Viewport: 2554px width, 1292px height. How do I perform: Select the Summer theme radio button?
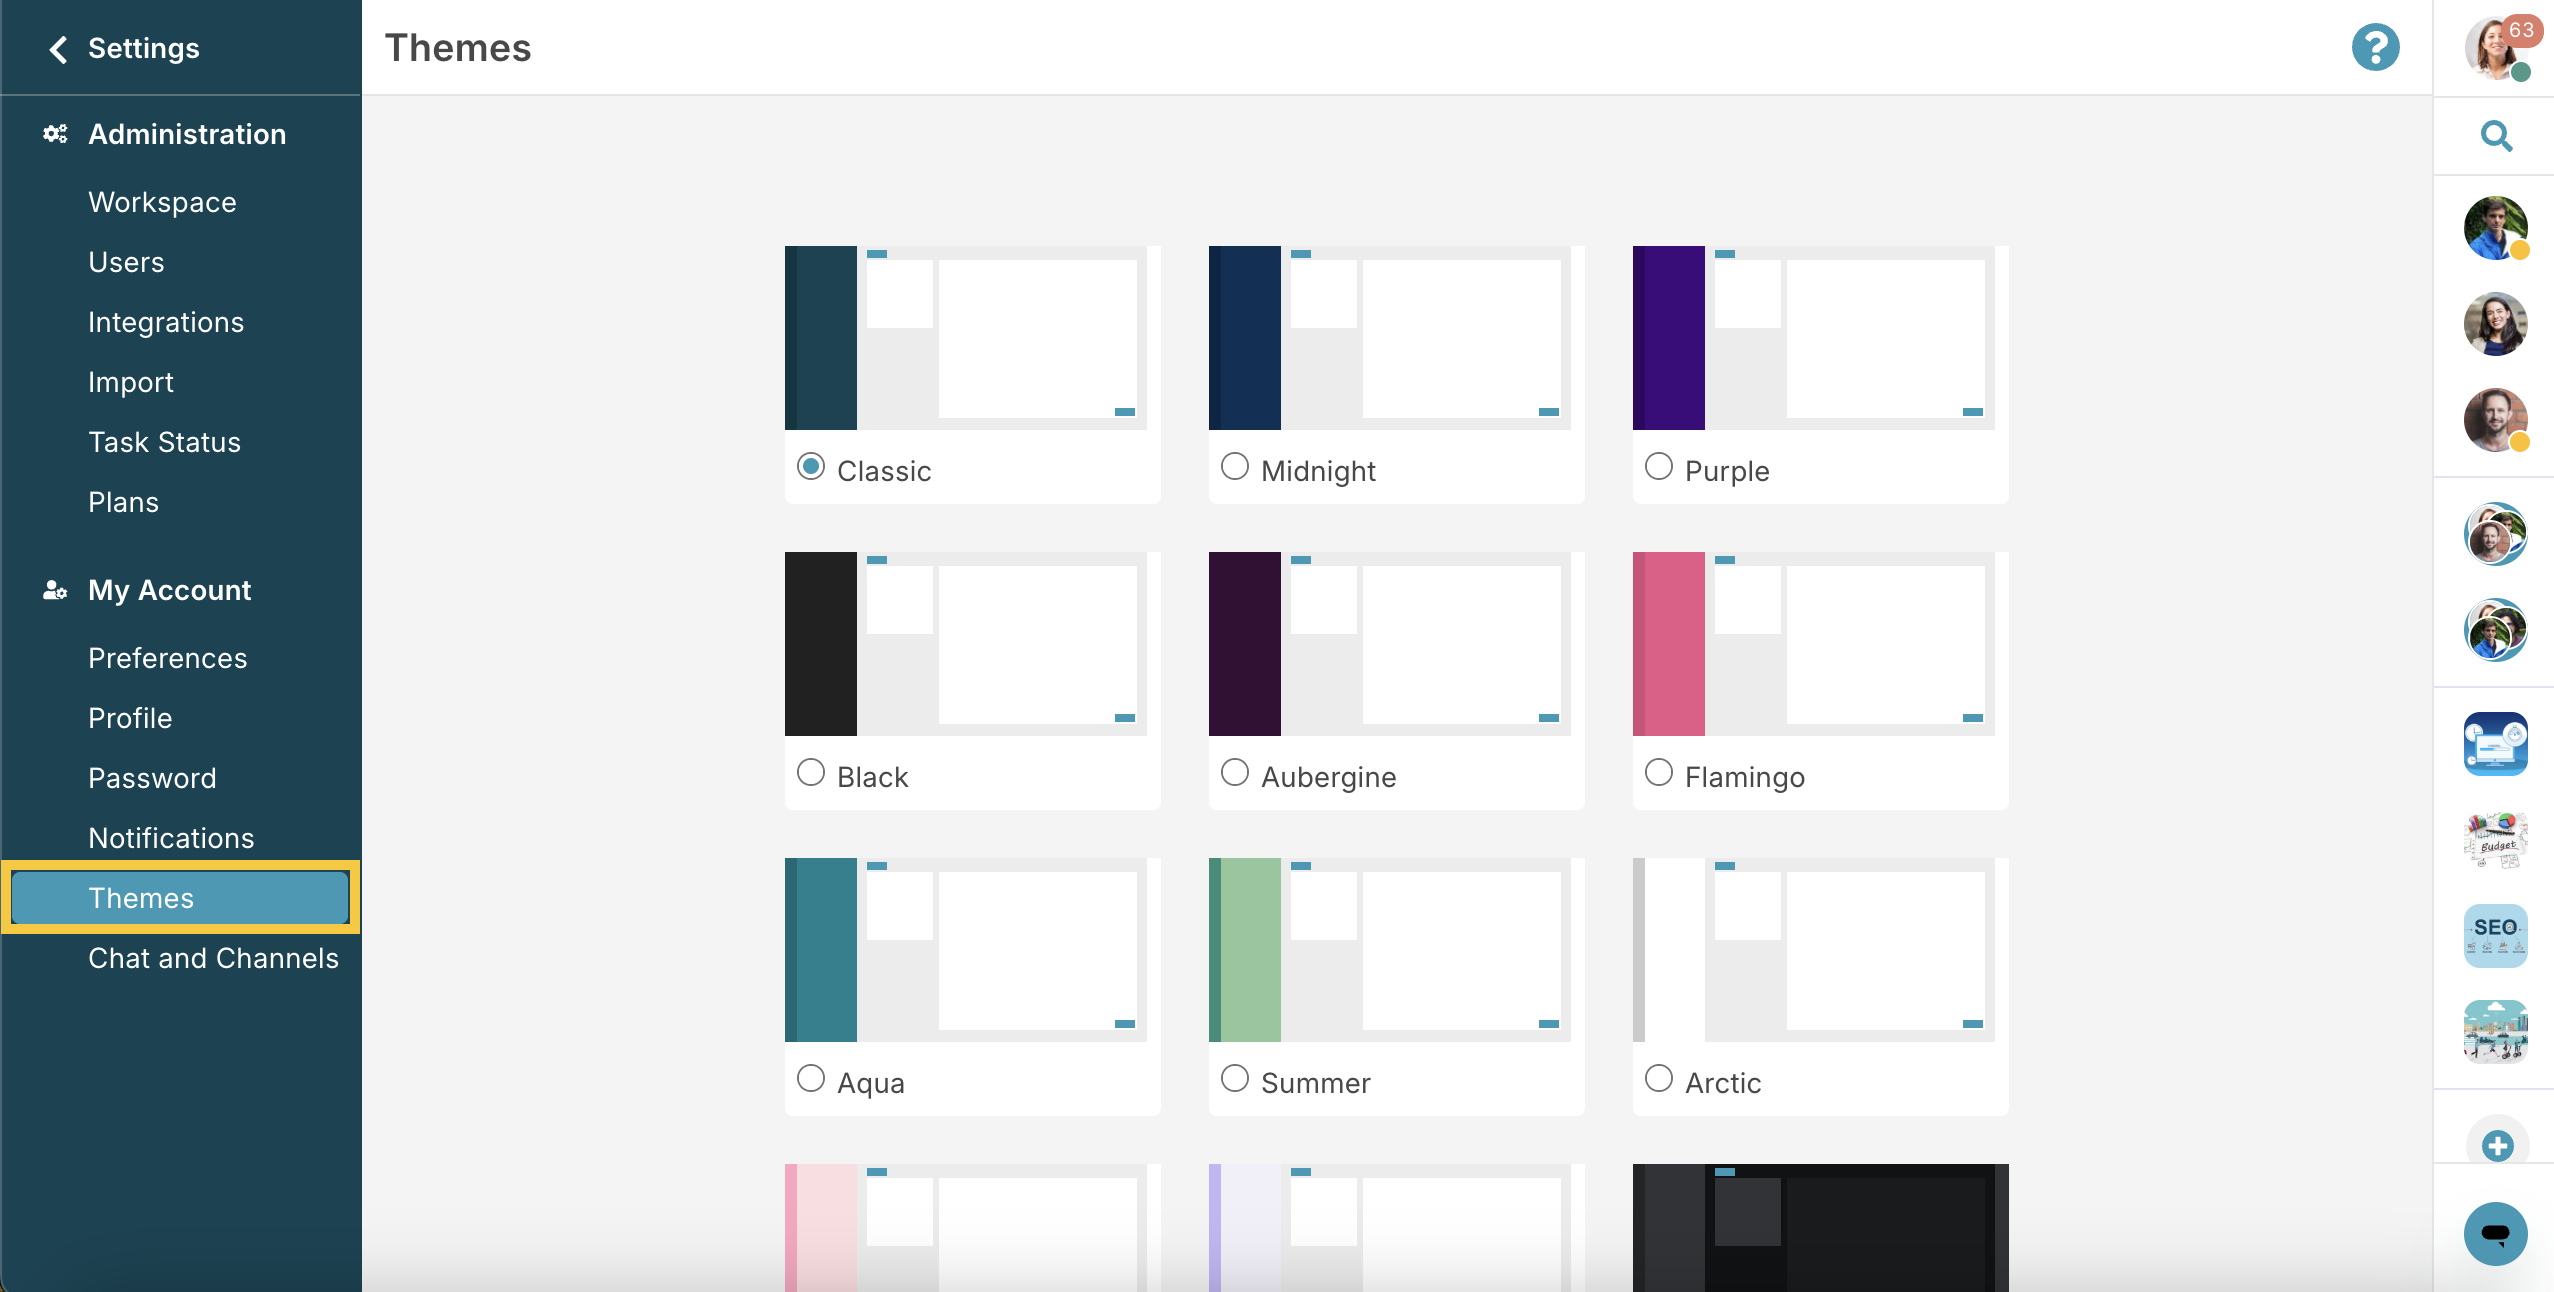coord(1235,1079)
